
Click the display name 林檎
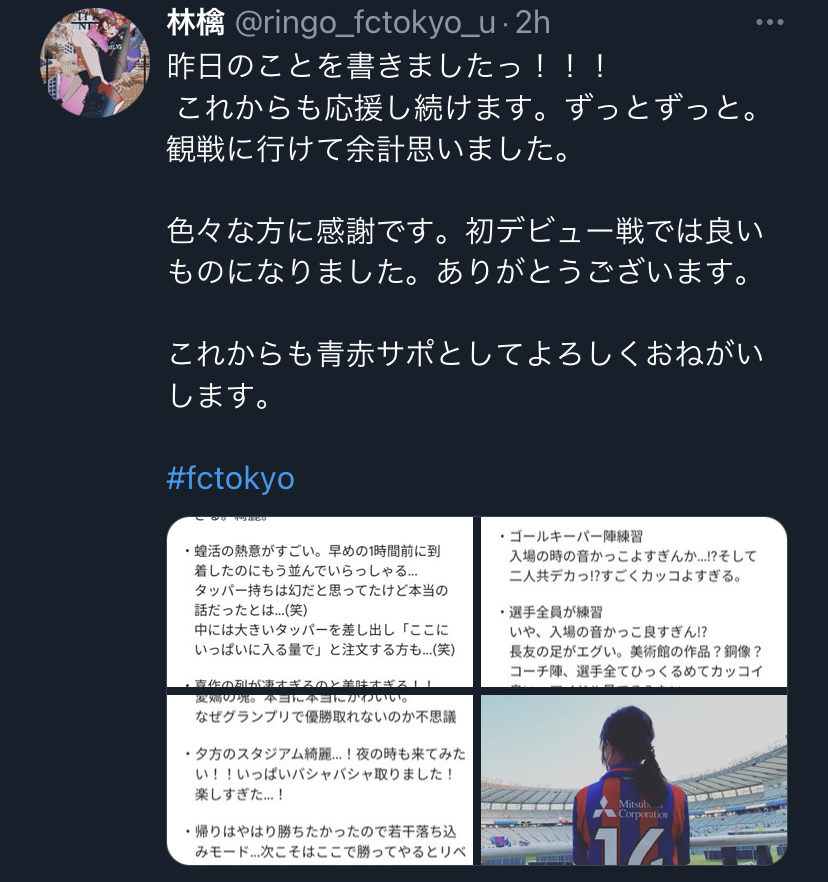click(x=196, y=23)
